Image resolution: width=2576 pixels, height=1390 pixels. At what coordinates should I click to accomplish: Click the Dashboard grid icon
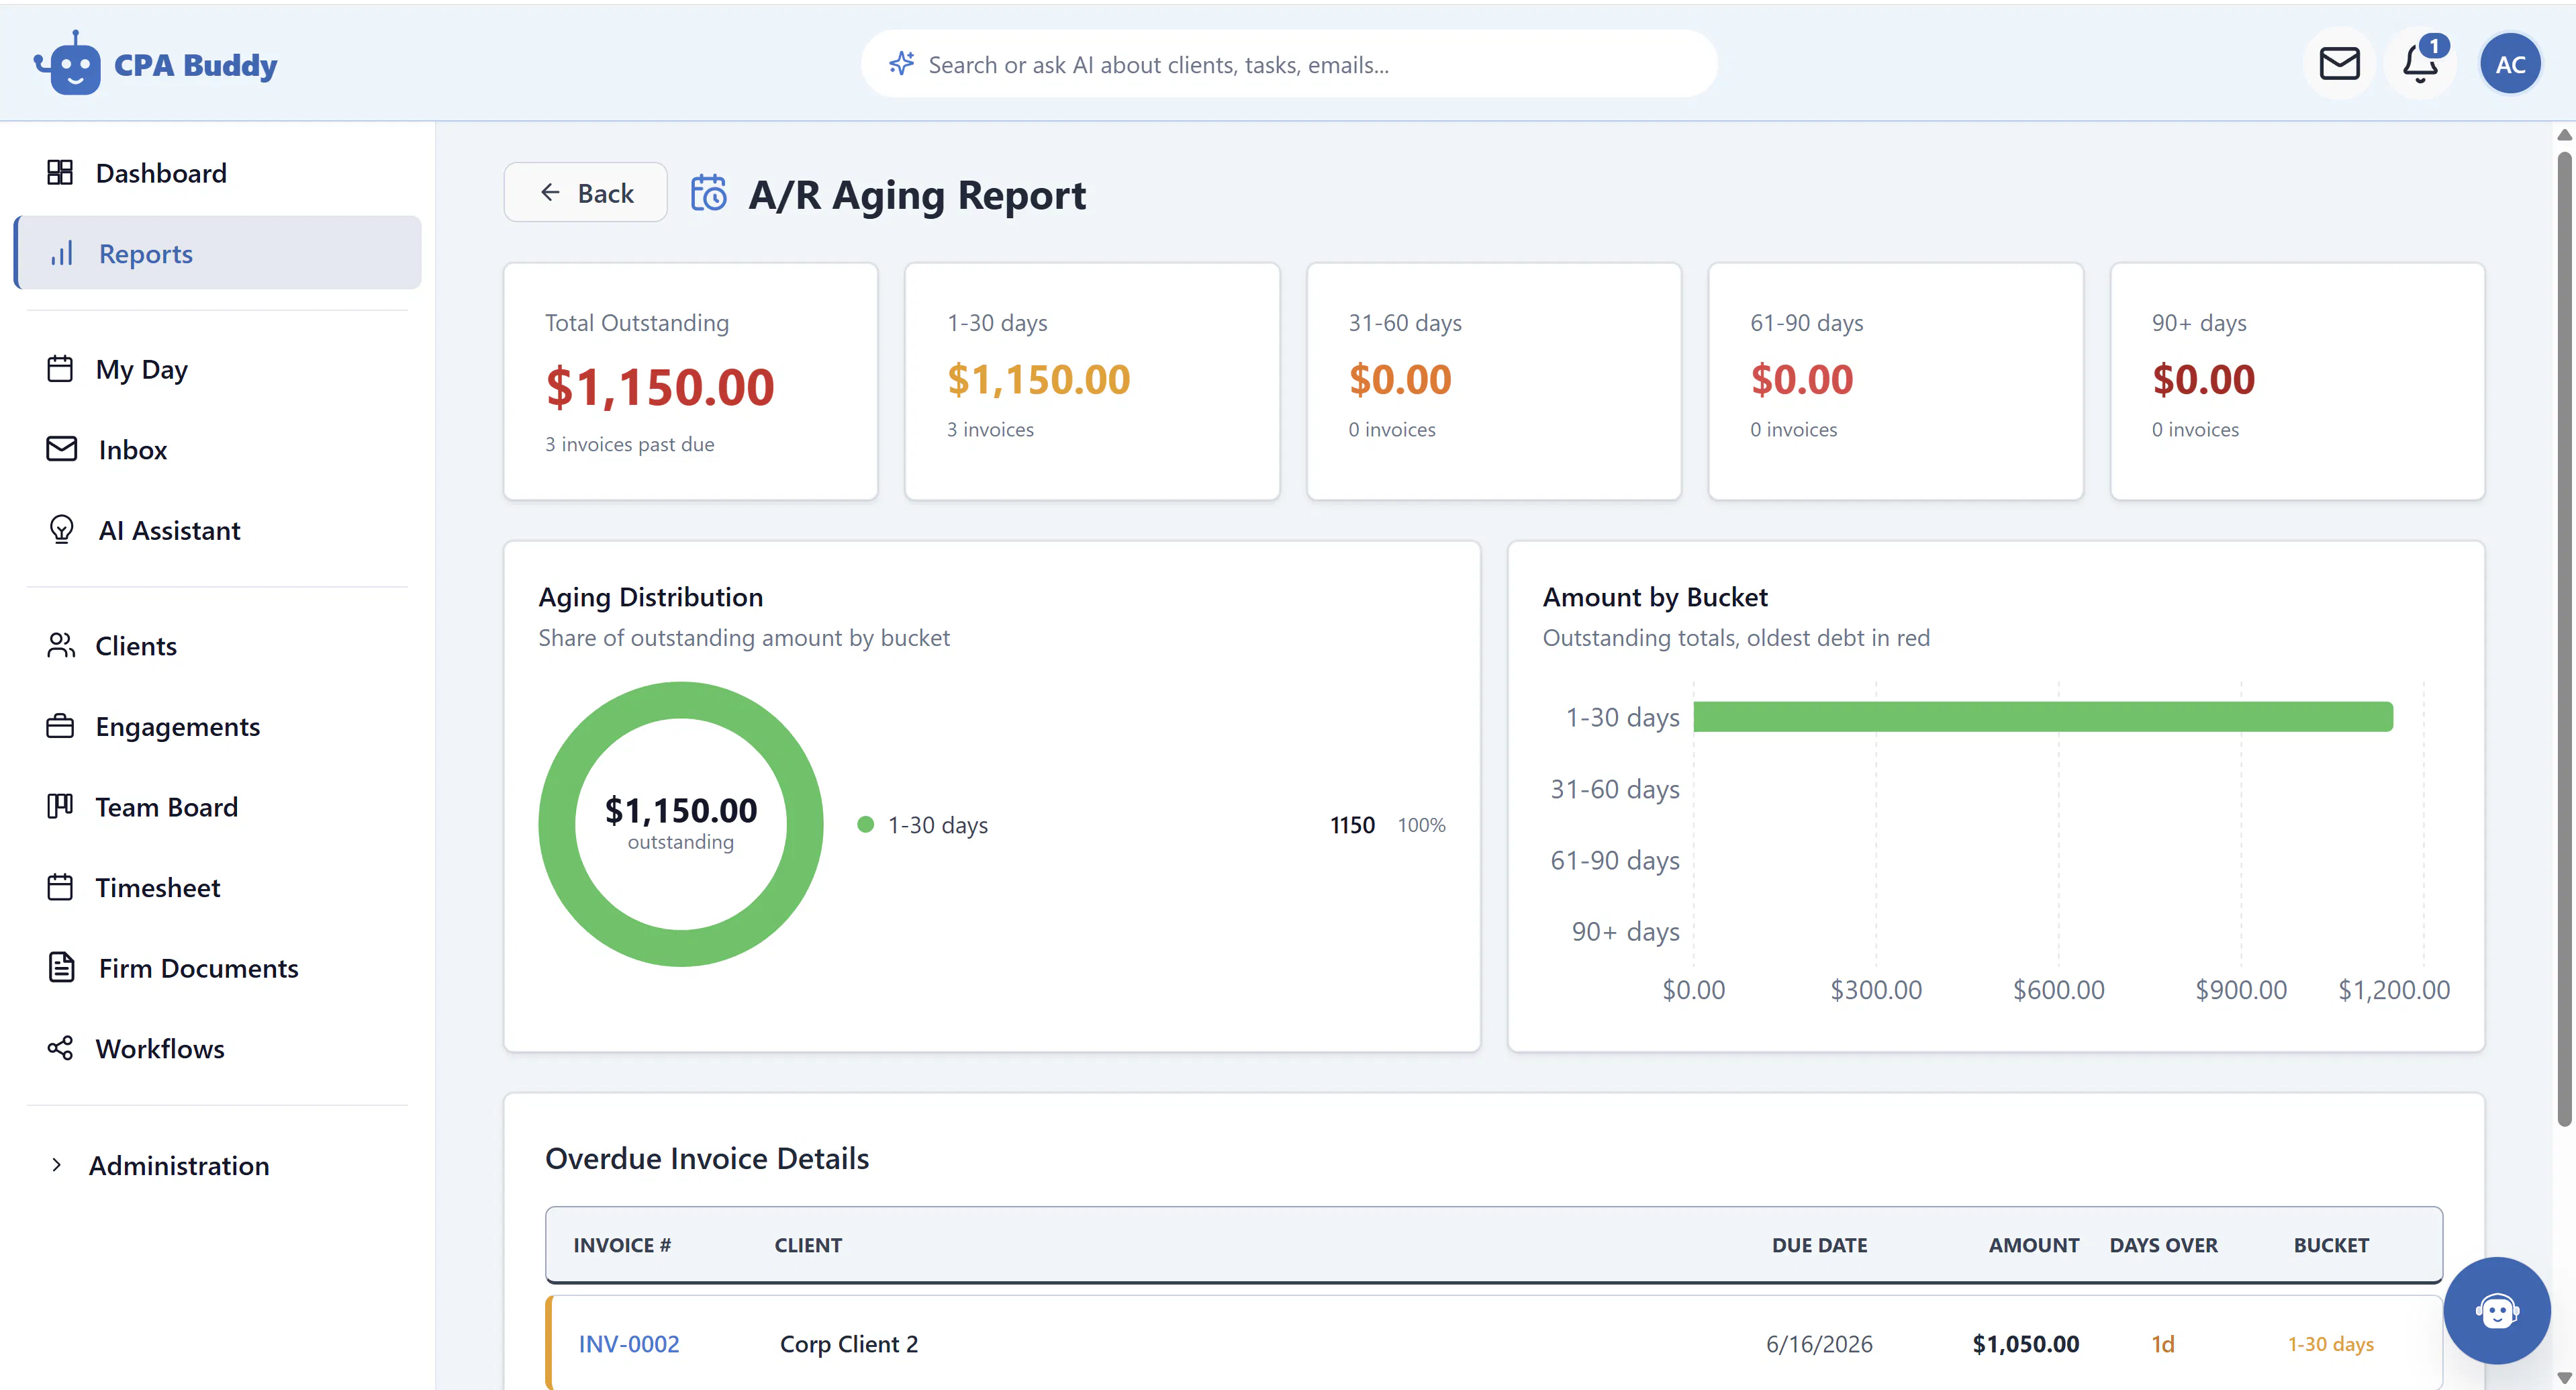pyautogui.click(x=60, y=173)
